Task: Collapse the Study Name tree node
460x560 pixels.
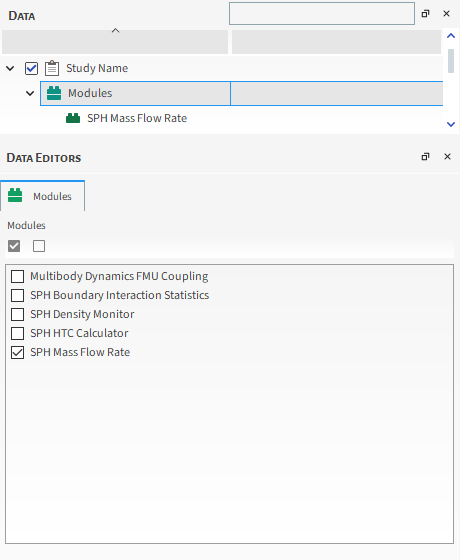Action: (10, 68)
